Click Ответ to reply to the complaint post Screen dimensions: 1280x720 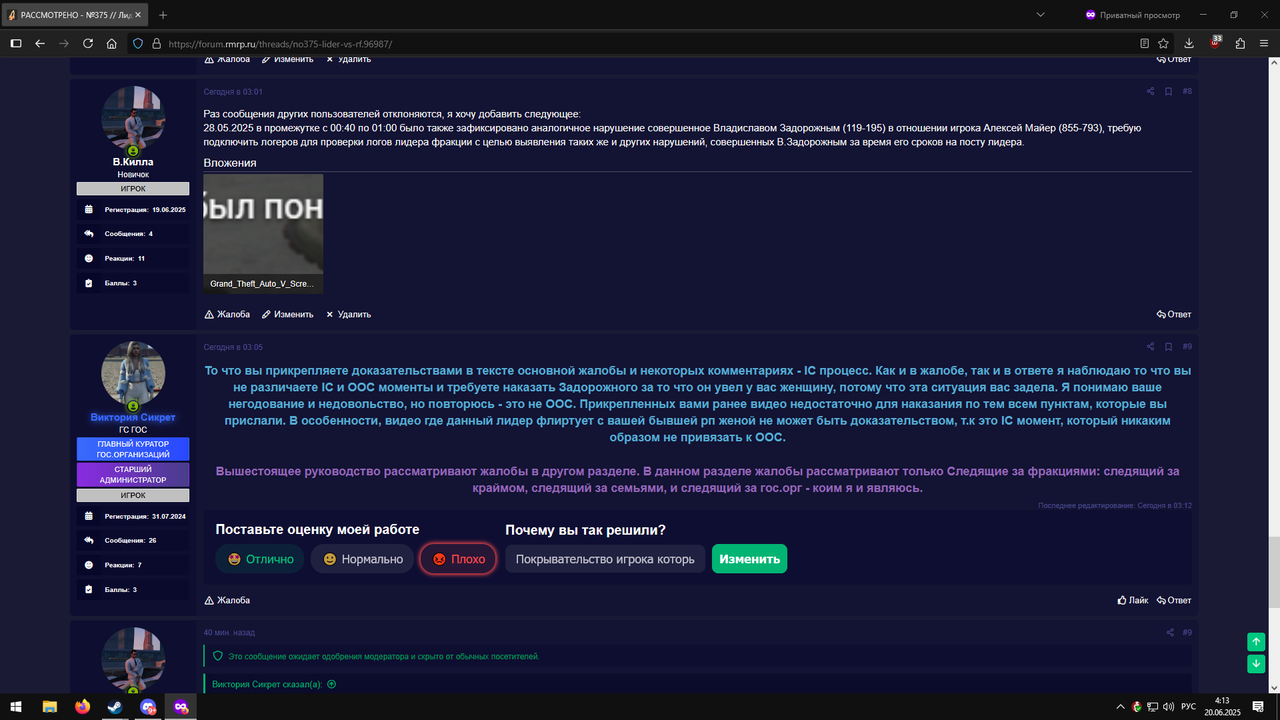1172,313
